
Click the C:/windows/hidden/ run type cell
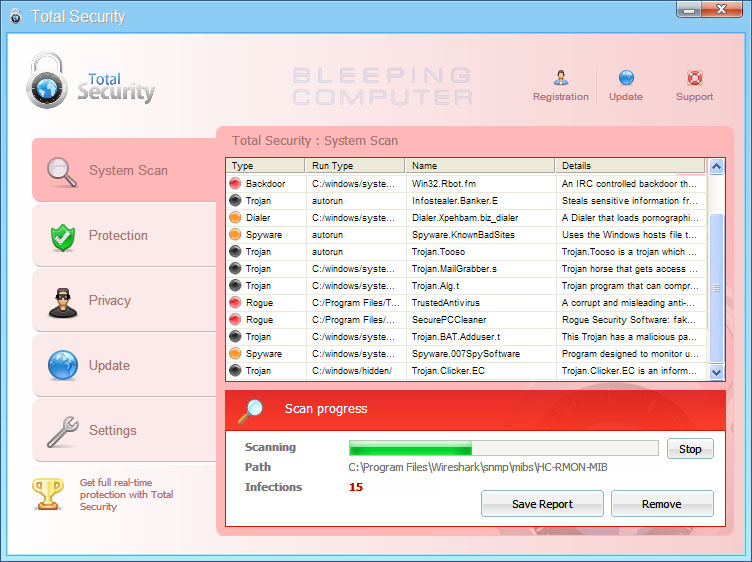tap(355, 371)
